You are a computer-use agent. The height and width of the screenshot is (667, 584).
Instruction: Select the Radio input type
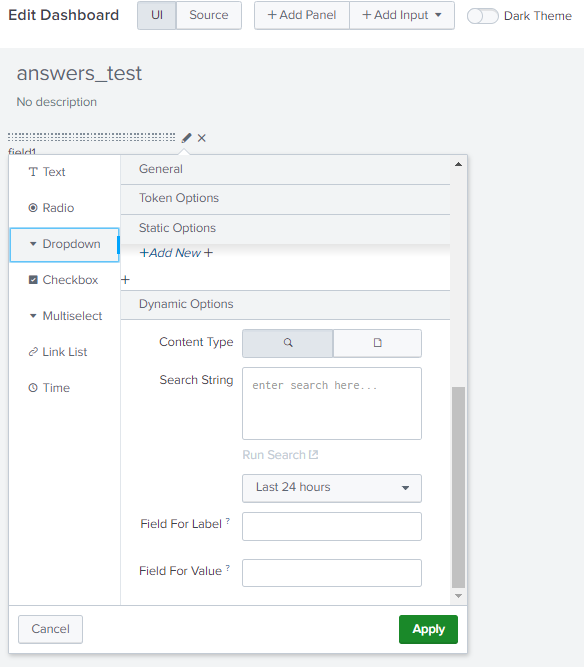51,208
